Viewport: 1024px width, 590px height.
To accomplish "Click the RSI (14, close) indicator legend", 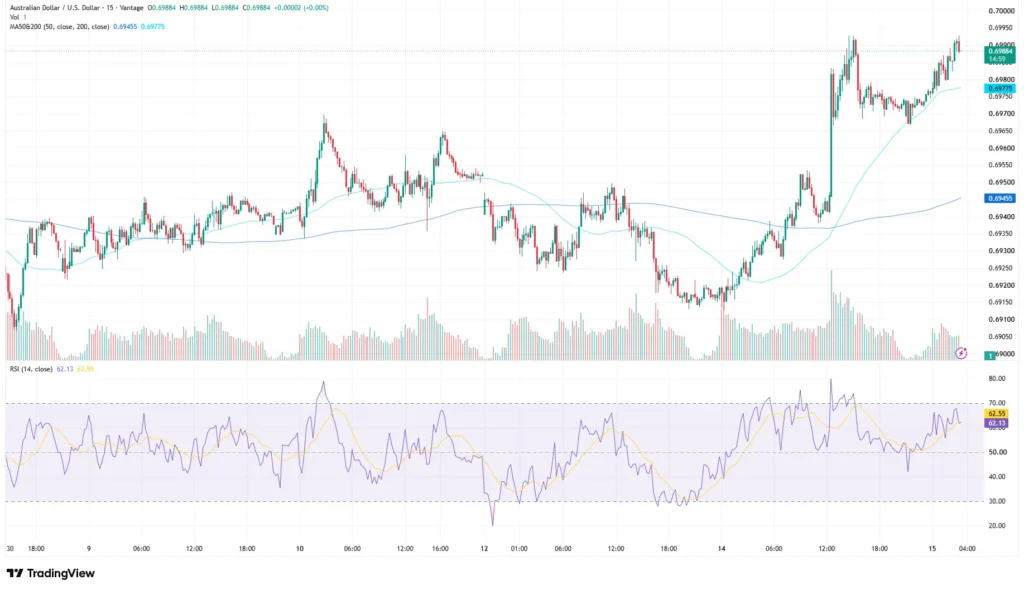I will [31, 369].
